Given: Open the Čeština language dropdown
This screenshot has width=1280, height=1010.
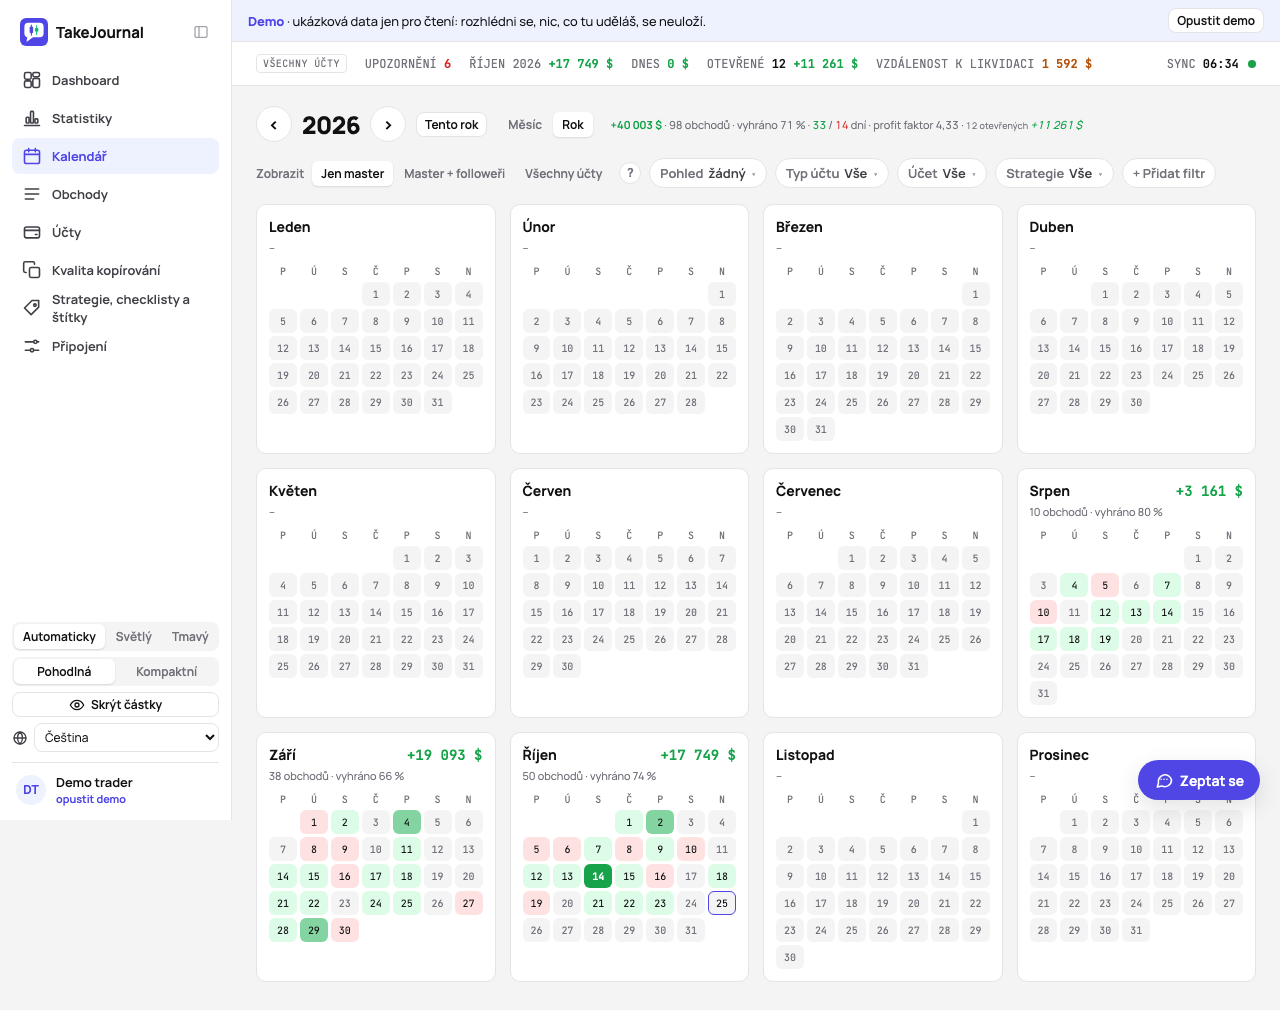Looking at the screenshot, I should [x=126, y=738].
